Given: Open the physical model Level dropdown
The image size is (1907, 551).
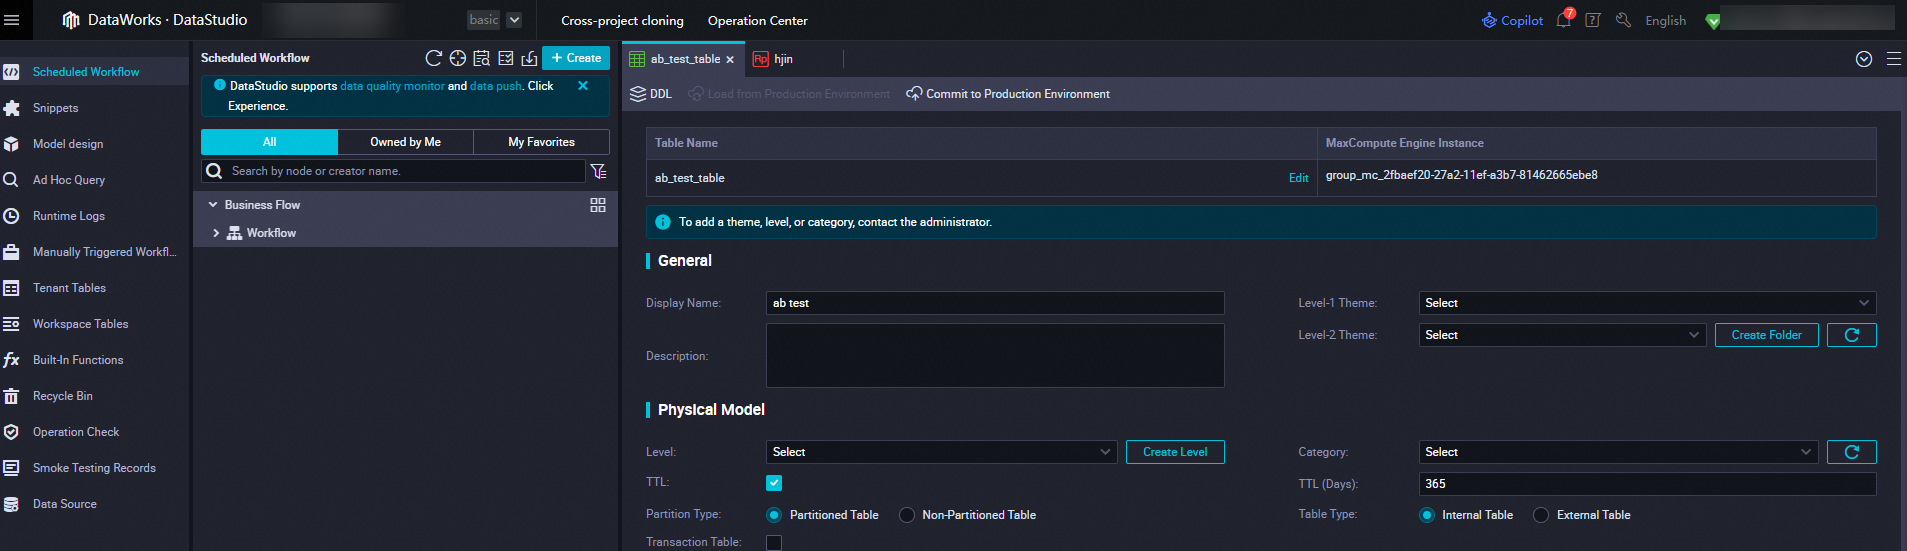Looking at the screenshot, I should pos(940,452).
